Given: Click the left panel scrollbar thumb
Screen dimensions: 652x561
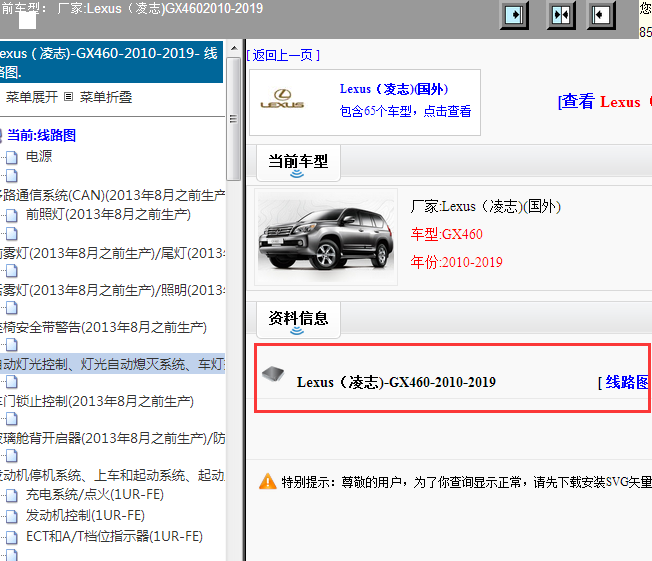Looking at the screenshot, I should [234, 119].
